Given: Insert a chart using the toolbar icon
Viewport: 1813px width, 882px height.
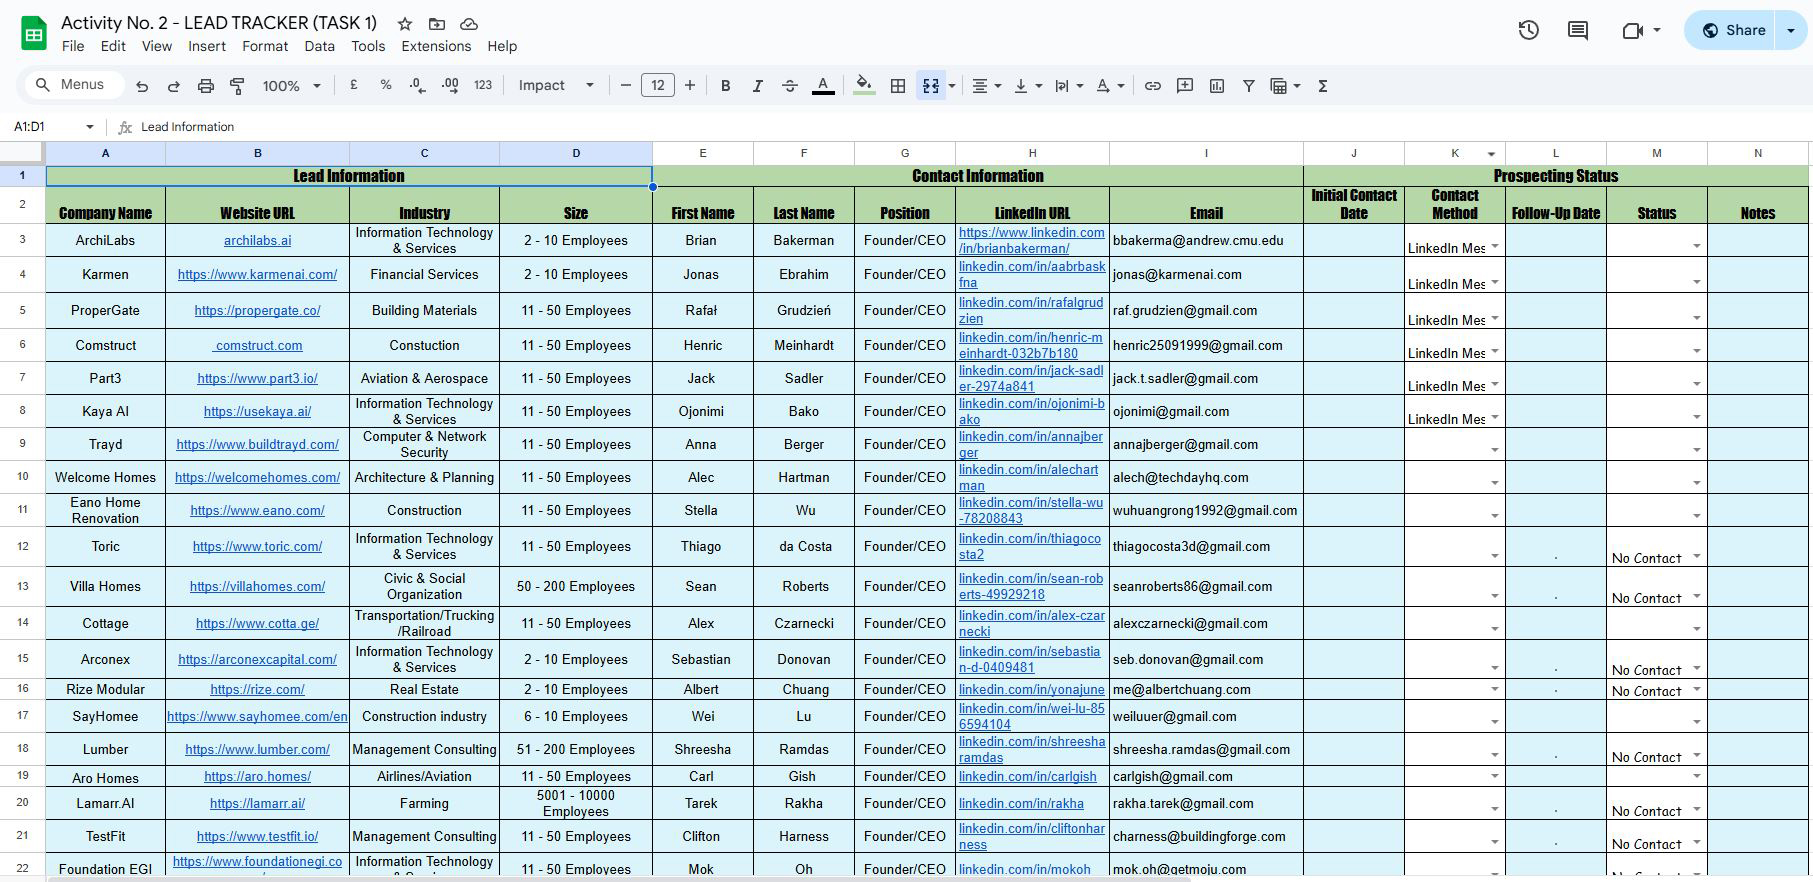Looking at the screenshot, I should click(1216, 86).
